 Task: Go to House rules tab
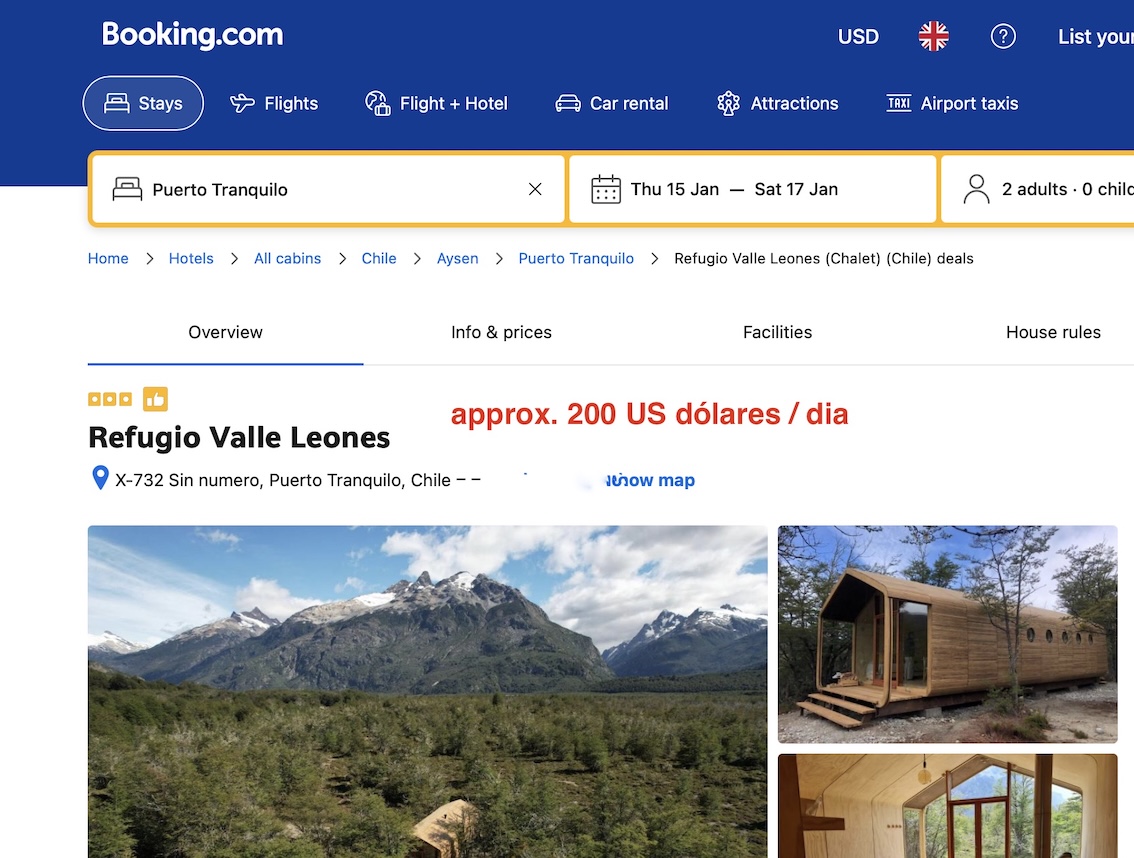1053,332
